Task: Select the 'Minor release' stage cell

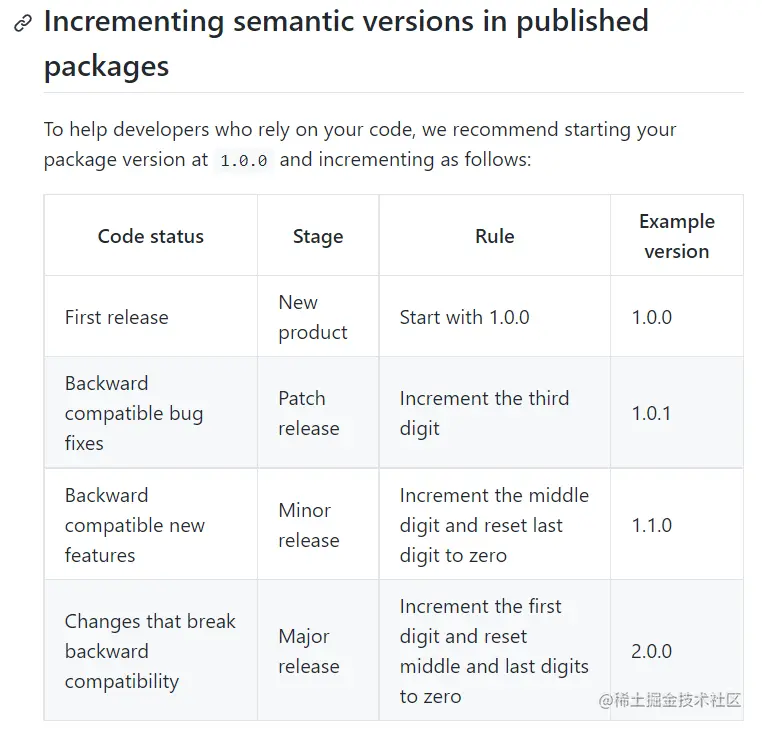Action: tap(318, 524)
